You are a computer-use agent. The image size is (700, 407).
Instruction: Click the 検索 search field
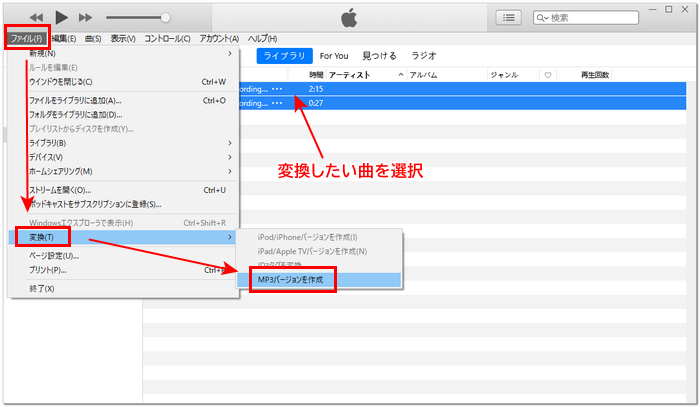tap(586, 18)
